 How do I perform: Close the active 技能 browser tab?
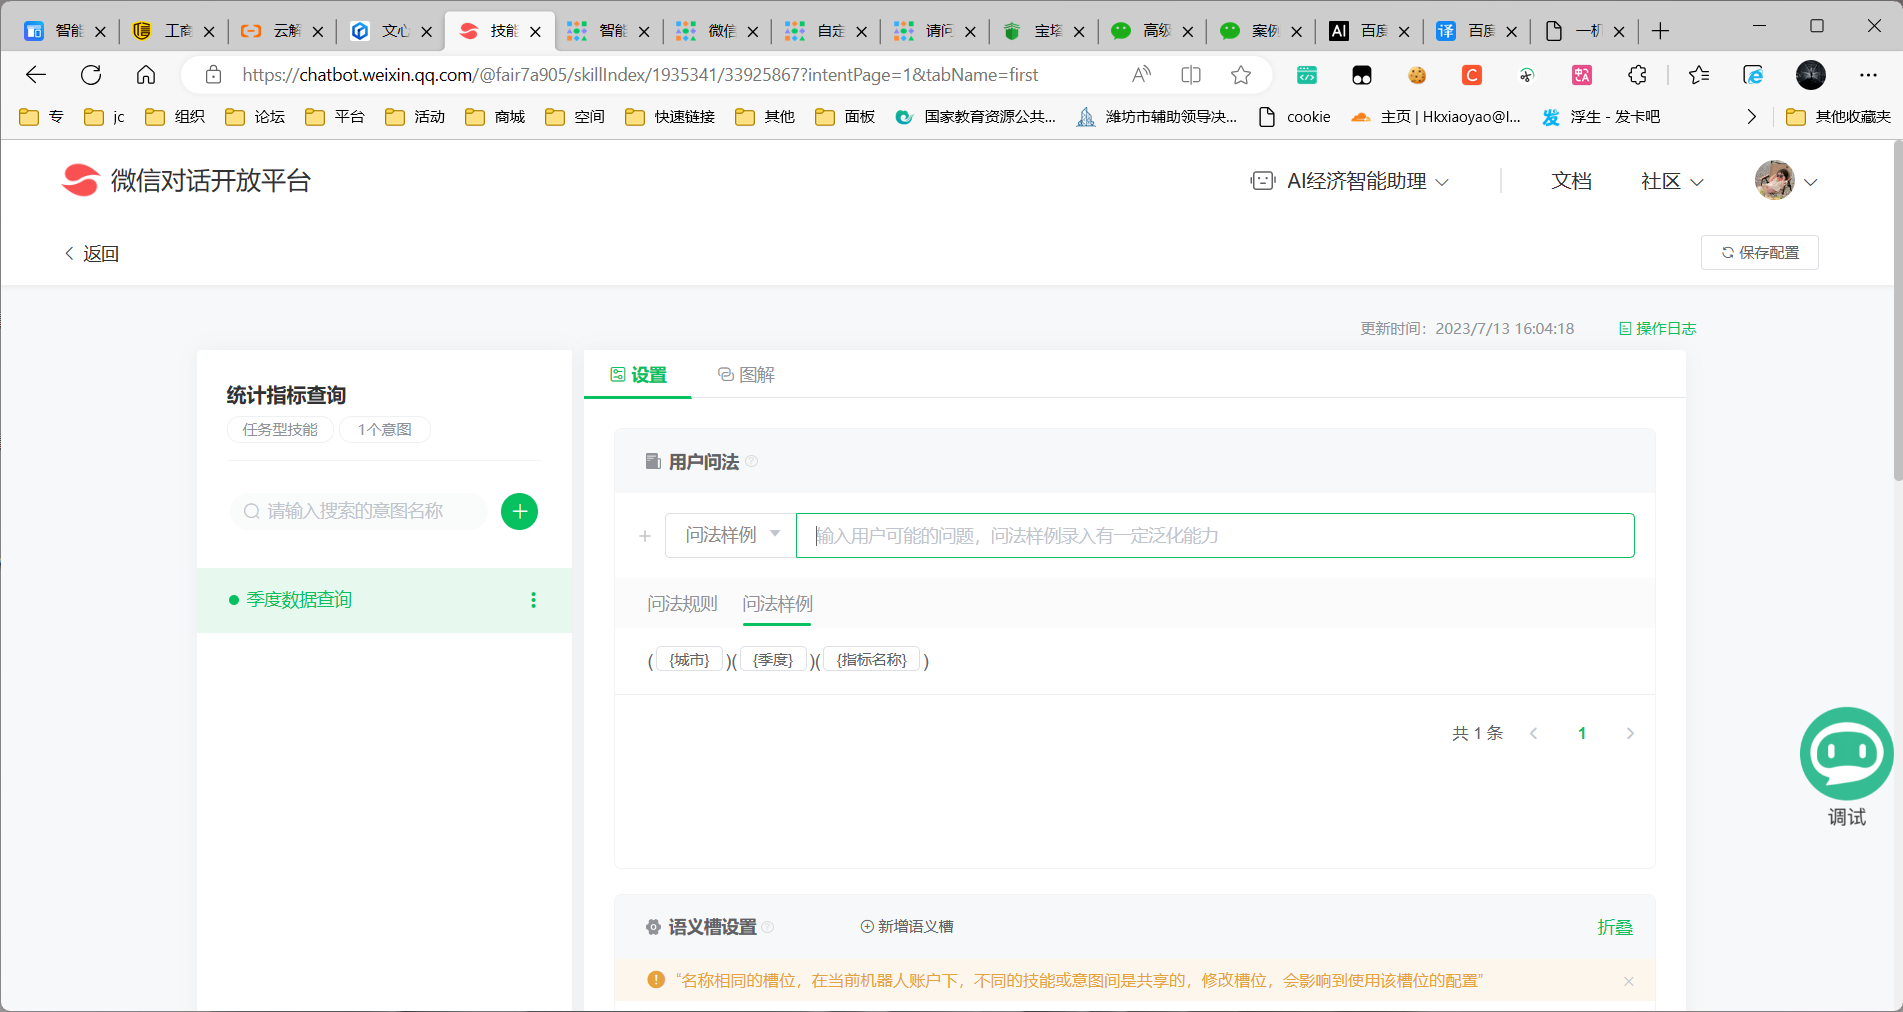[x=535, y=32]
